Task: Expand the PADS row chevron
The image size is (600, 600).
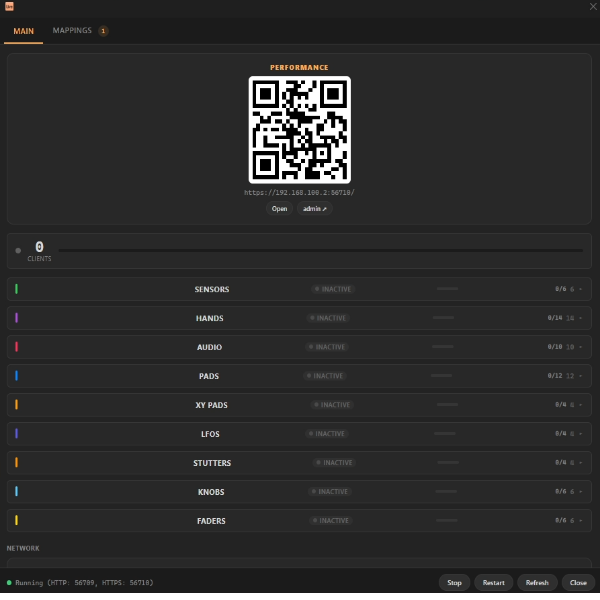Action: coord(580,376)
